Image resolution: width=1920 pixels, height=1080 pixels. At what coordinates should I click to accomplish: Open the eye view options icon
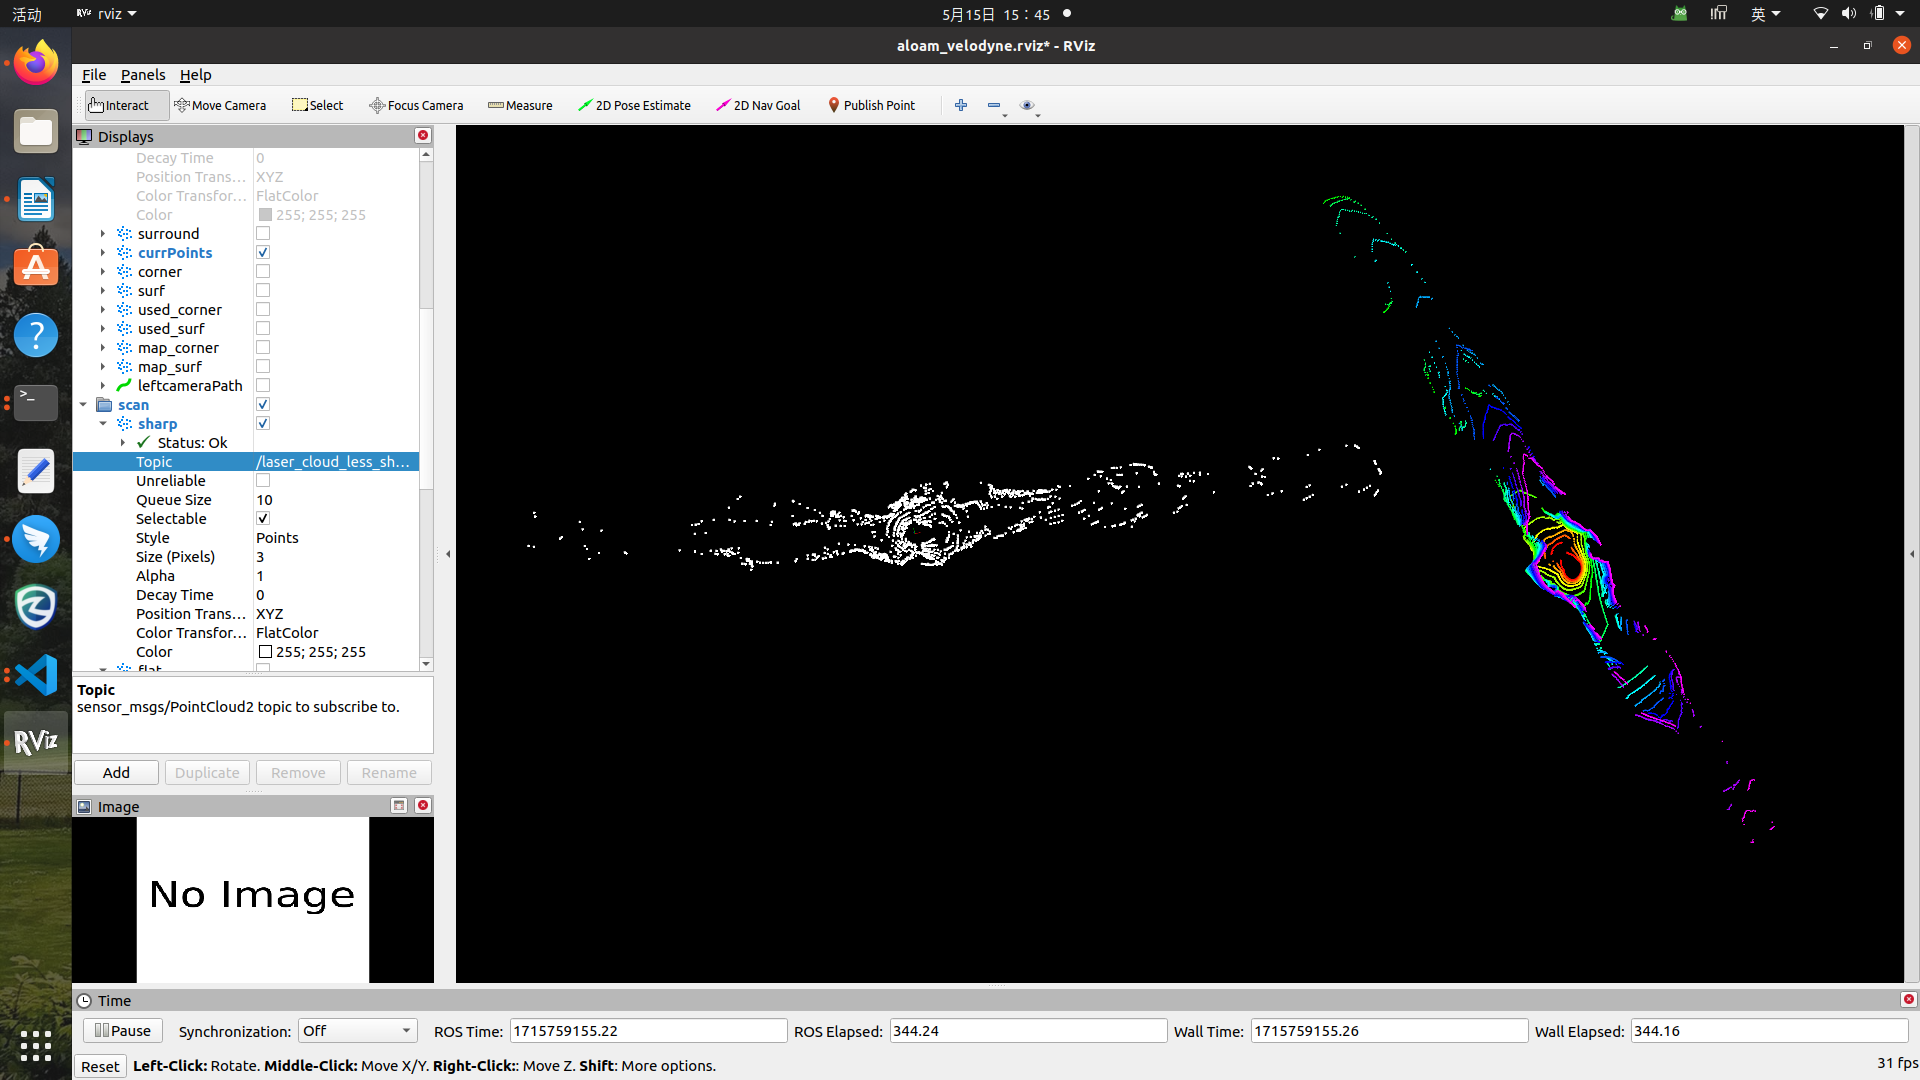1027,105
